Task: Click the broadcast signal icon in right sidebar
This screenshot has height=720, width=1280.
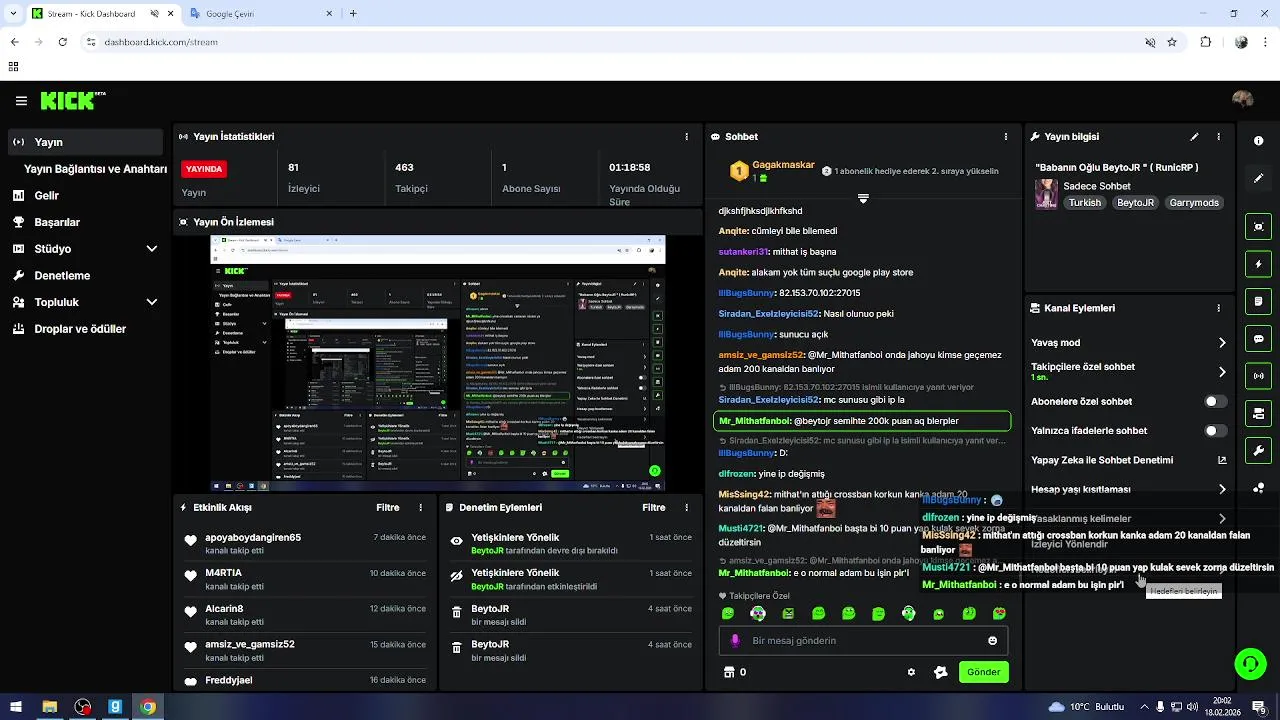Action: pos(1258,376)
